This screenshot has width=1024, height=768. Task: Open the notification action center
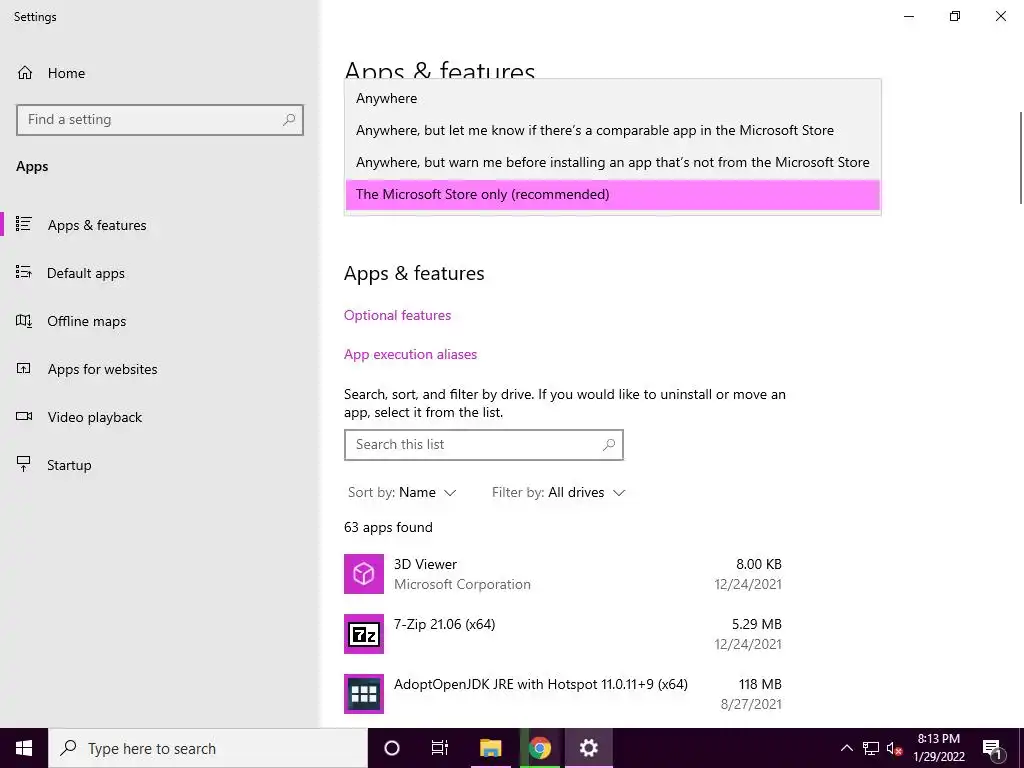tap(992, 748)
